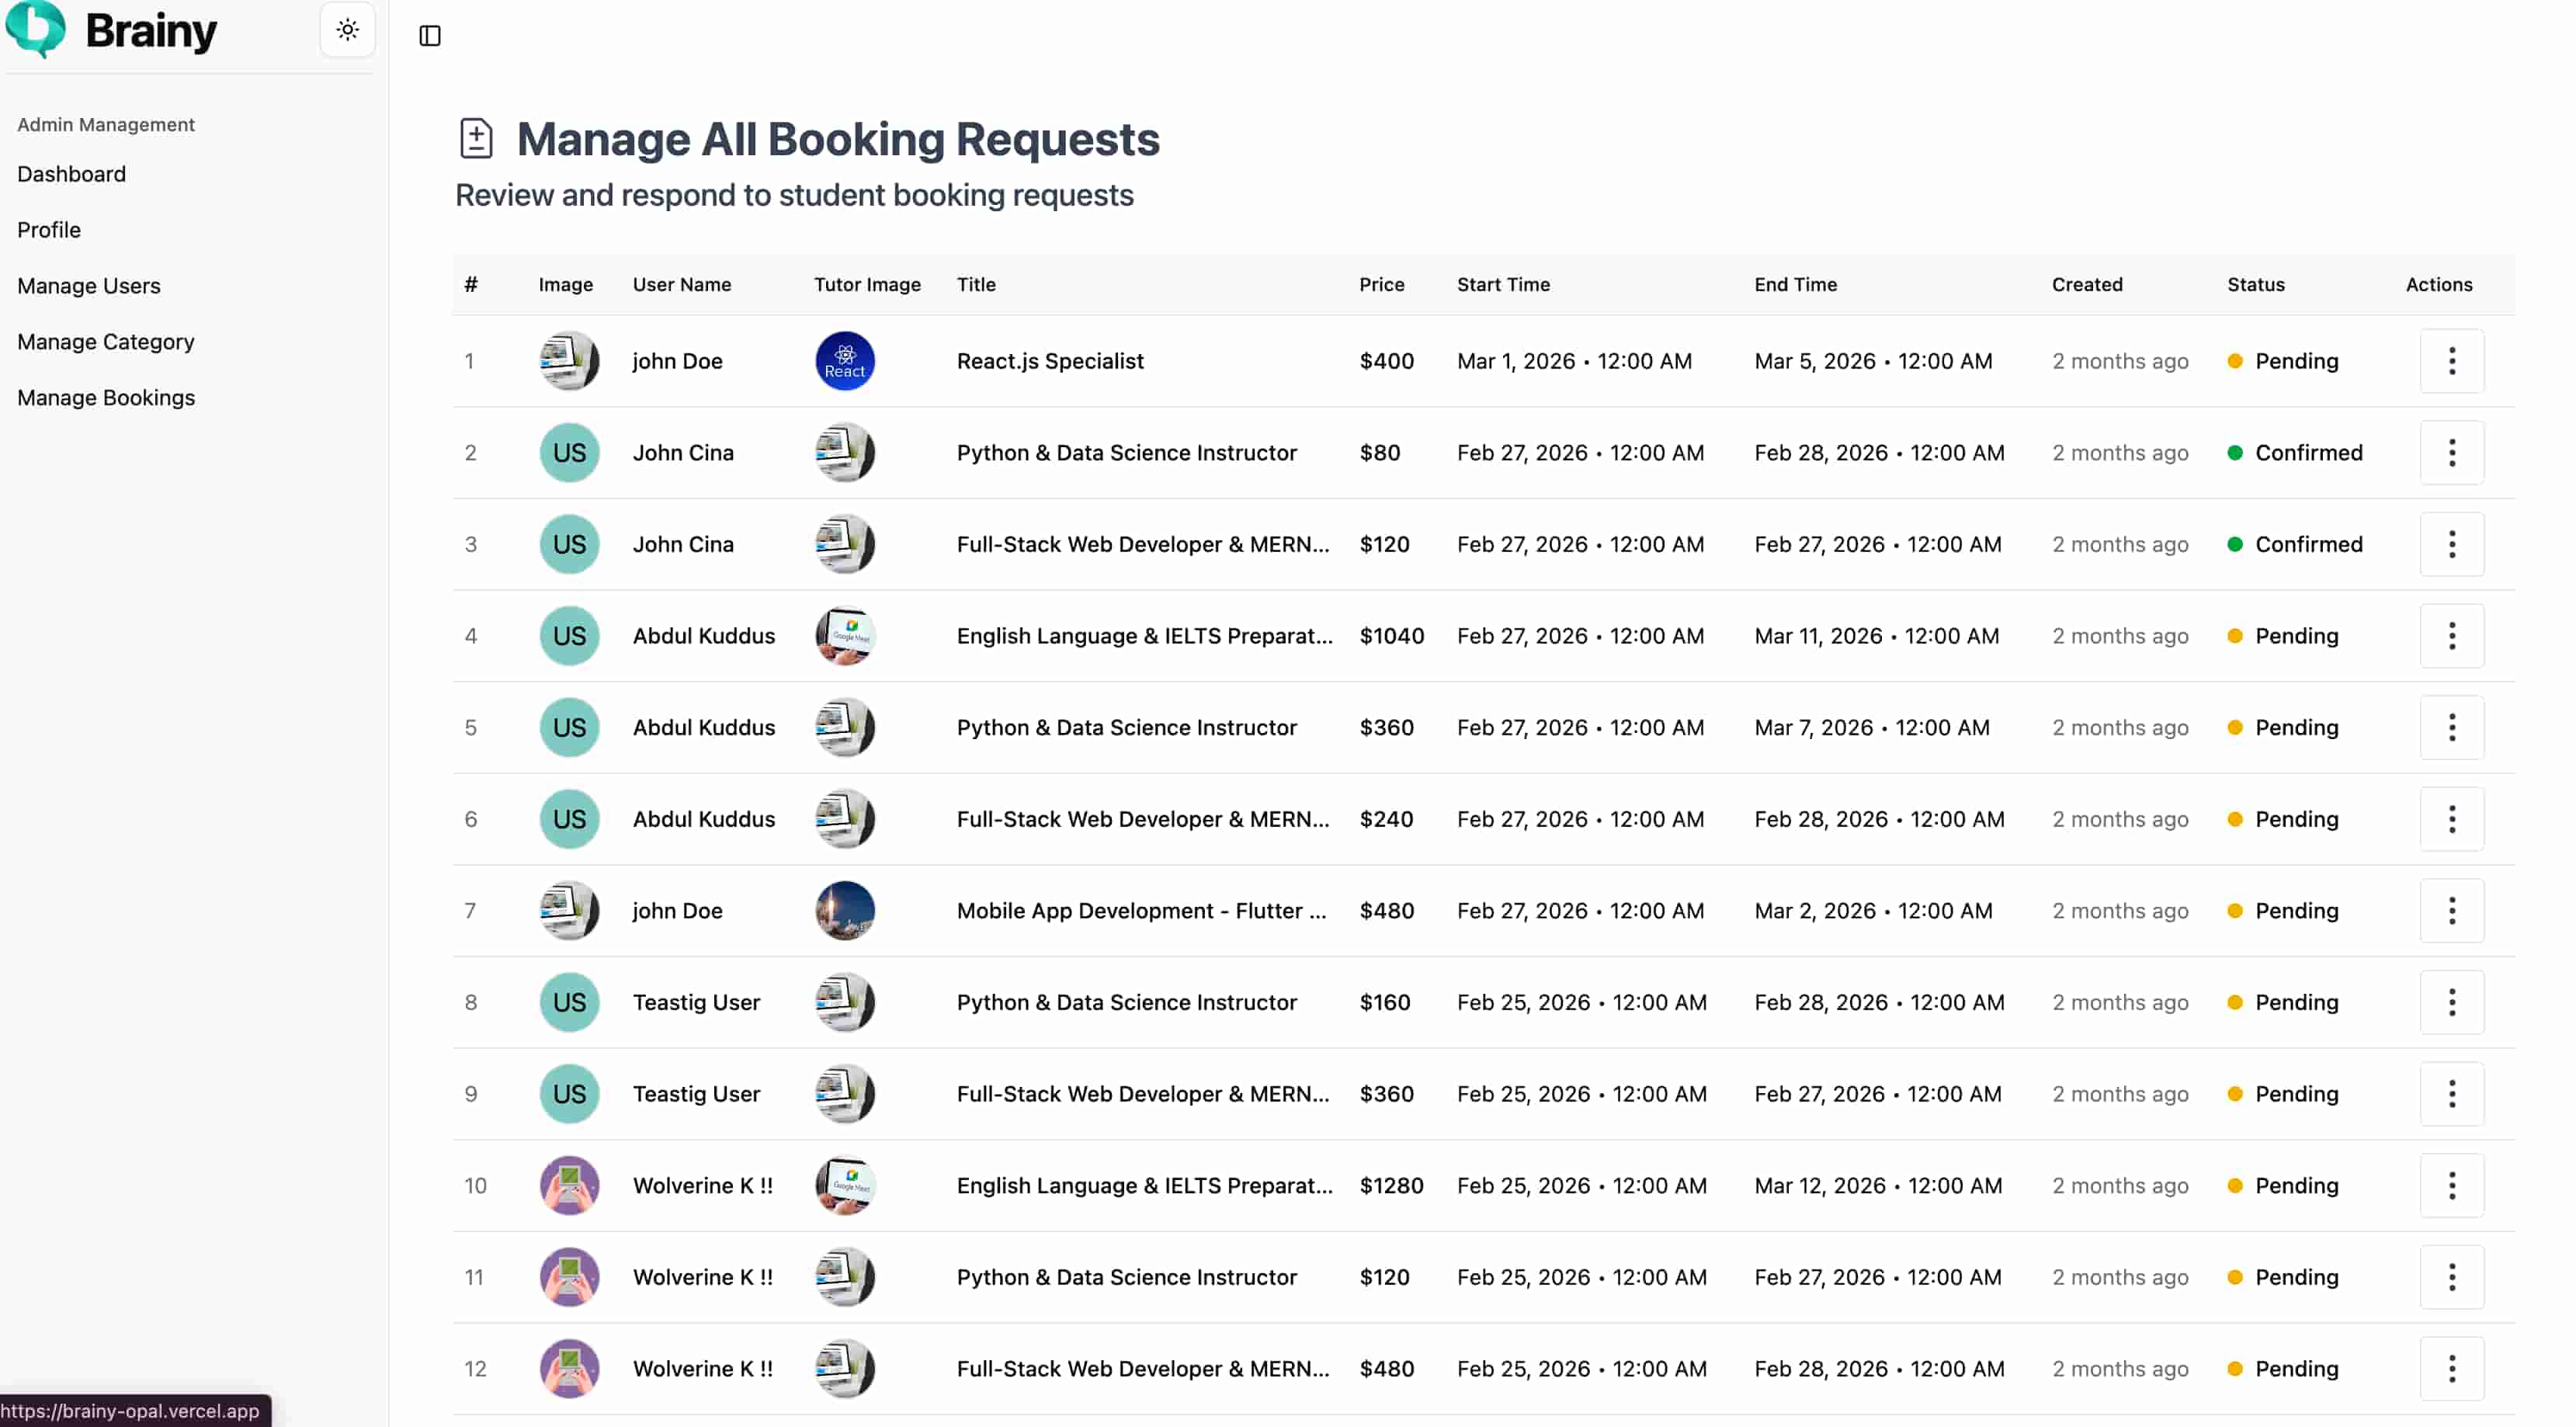This screenshot has width=2576, height=1427.
Task: Click the Title column header
Action: (x=976, y=285)
